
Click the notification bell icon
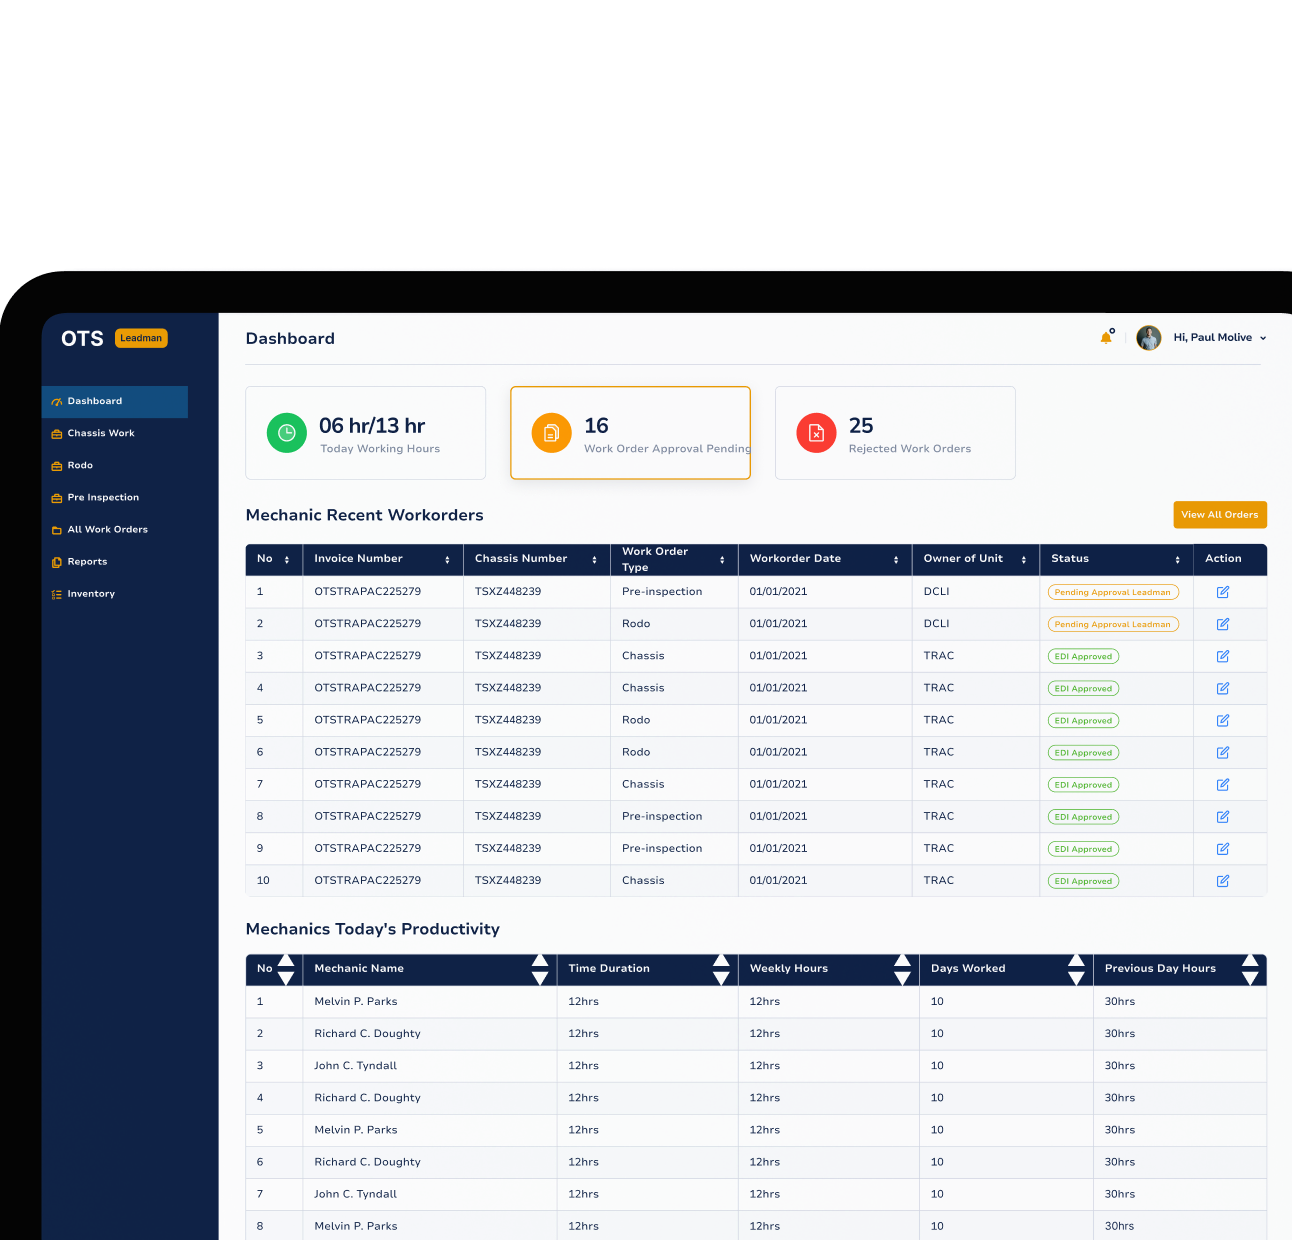coord(1106,337)
